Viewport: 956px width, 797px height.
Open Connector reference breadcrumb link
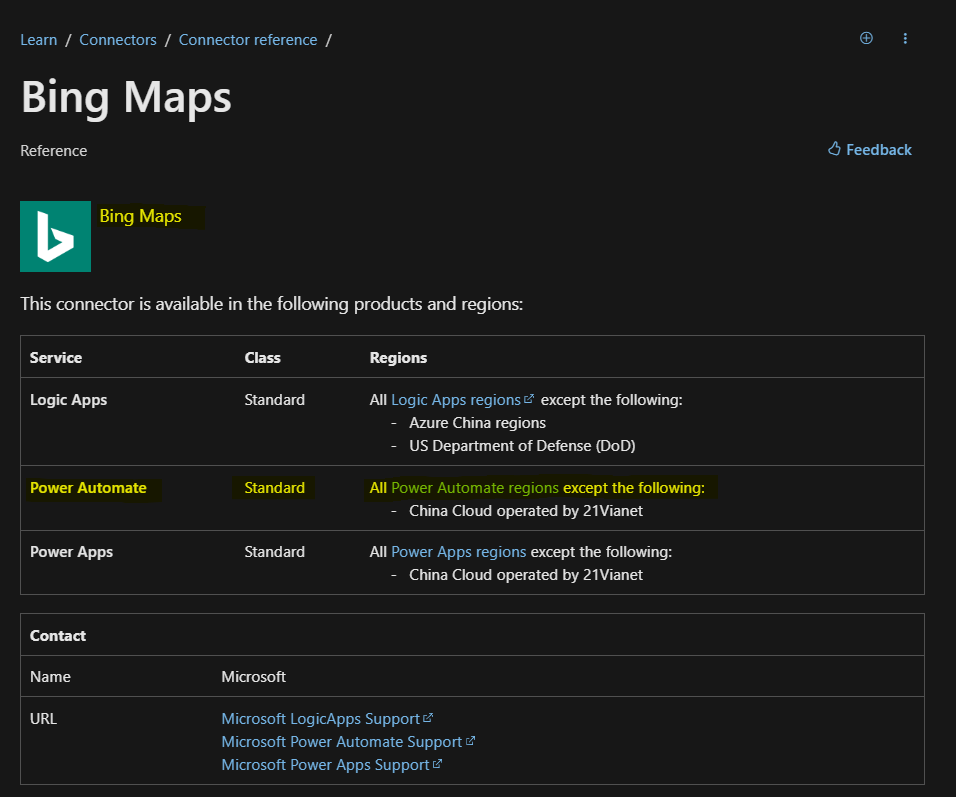(248, 40)
